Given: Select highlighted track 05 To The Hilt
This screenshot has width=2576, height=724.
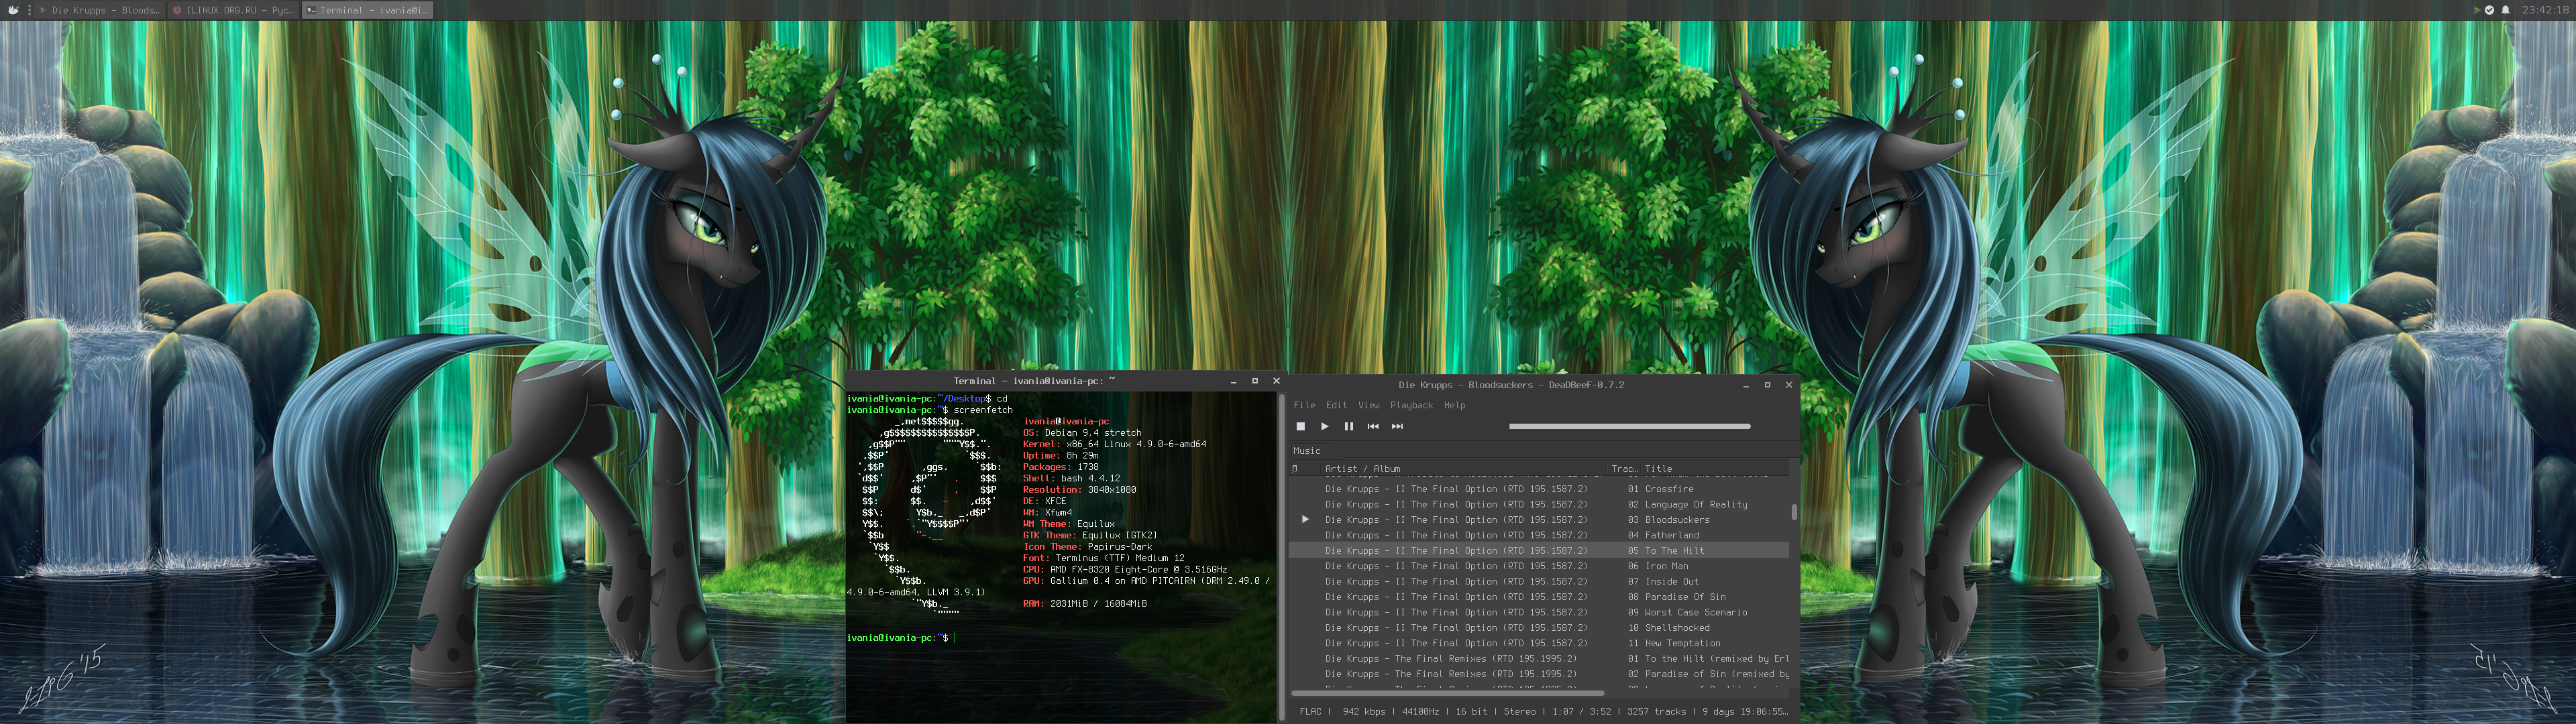Looking at the screenshot, I should (x=1538, y=550).
